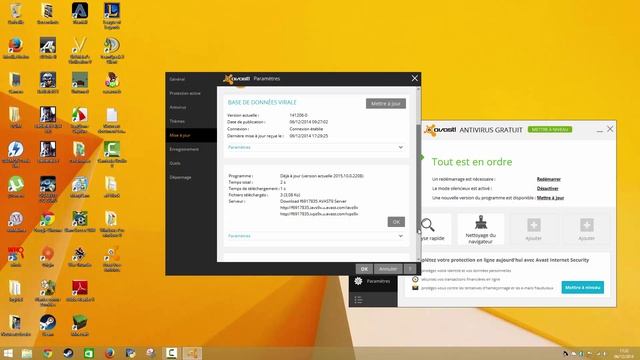Launch the Minecraft desktop shortcut
The width and height of the screenshot is (640, 360).
[x=80, y=325]
